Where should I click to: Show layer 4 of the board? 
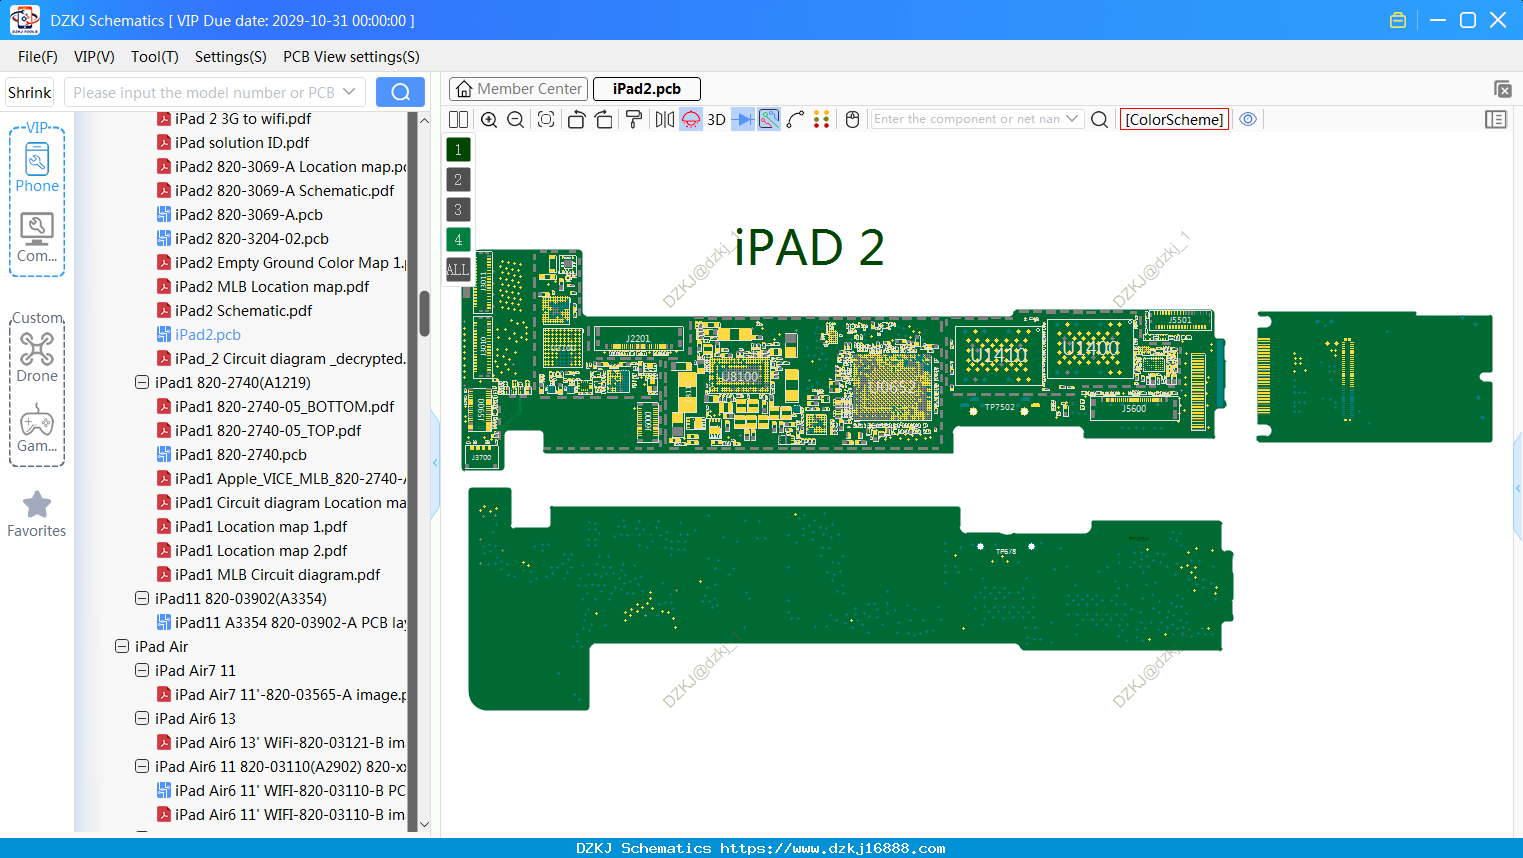click(458, 240)
